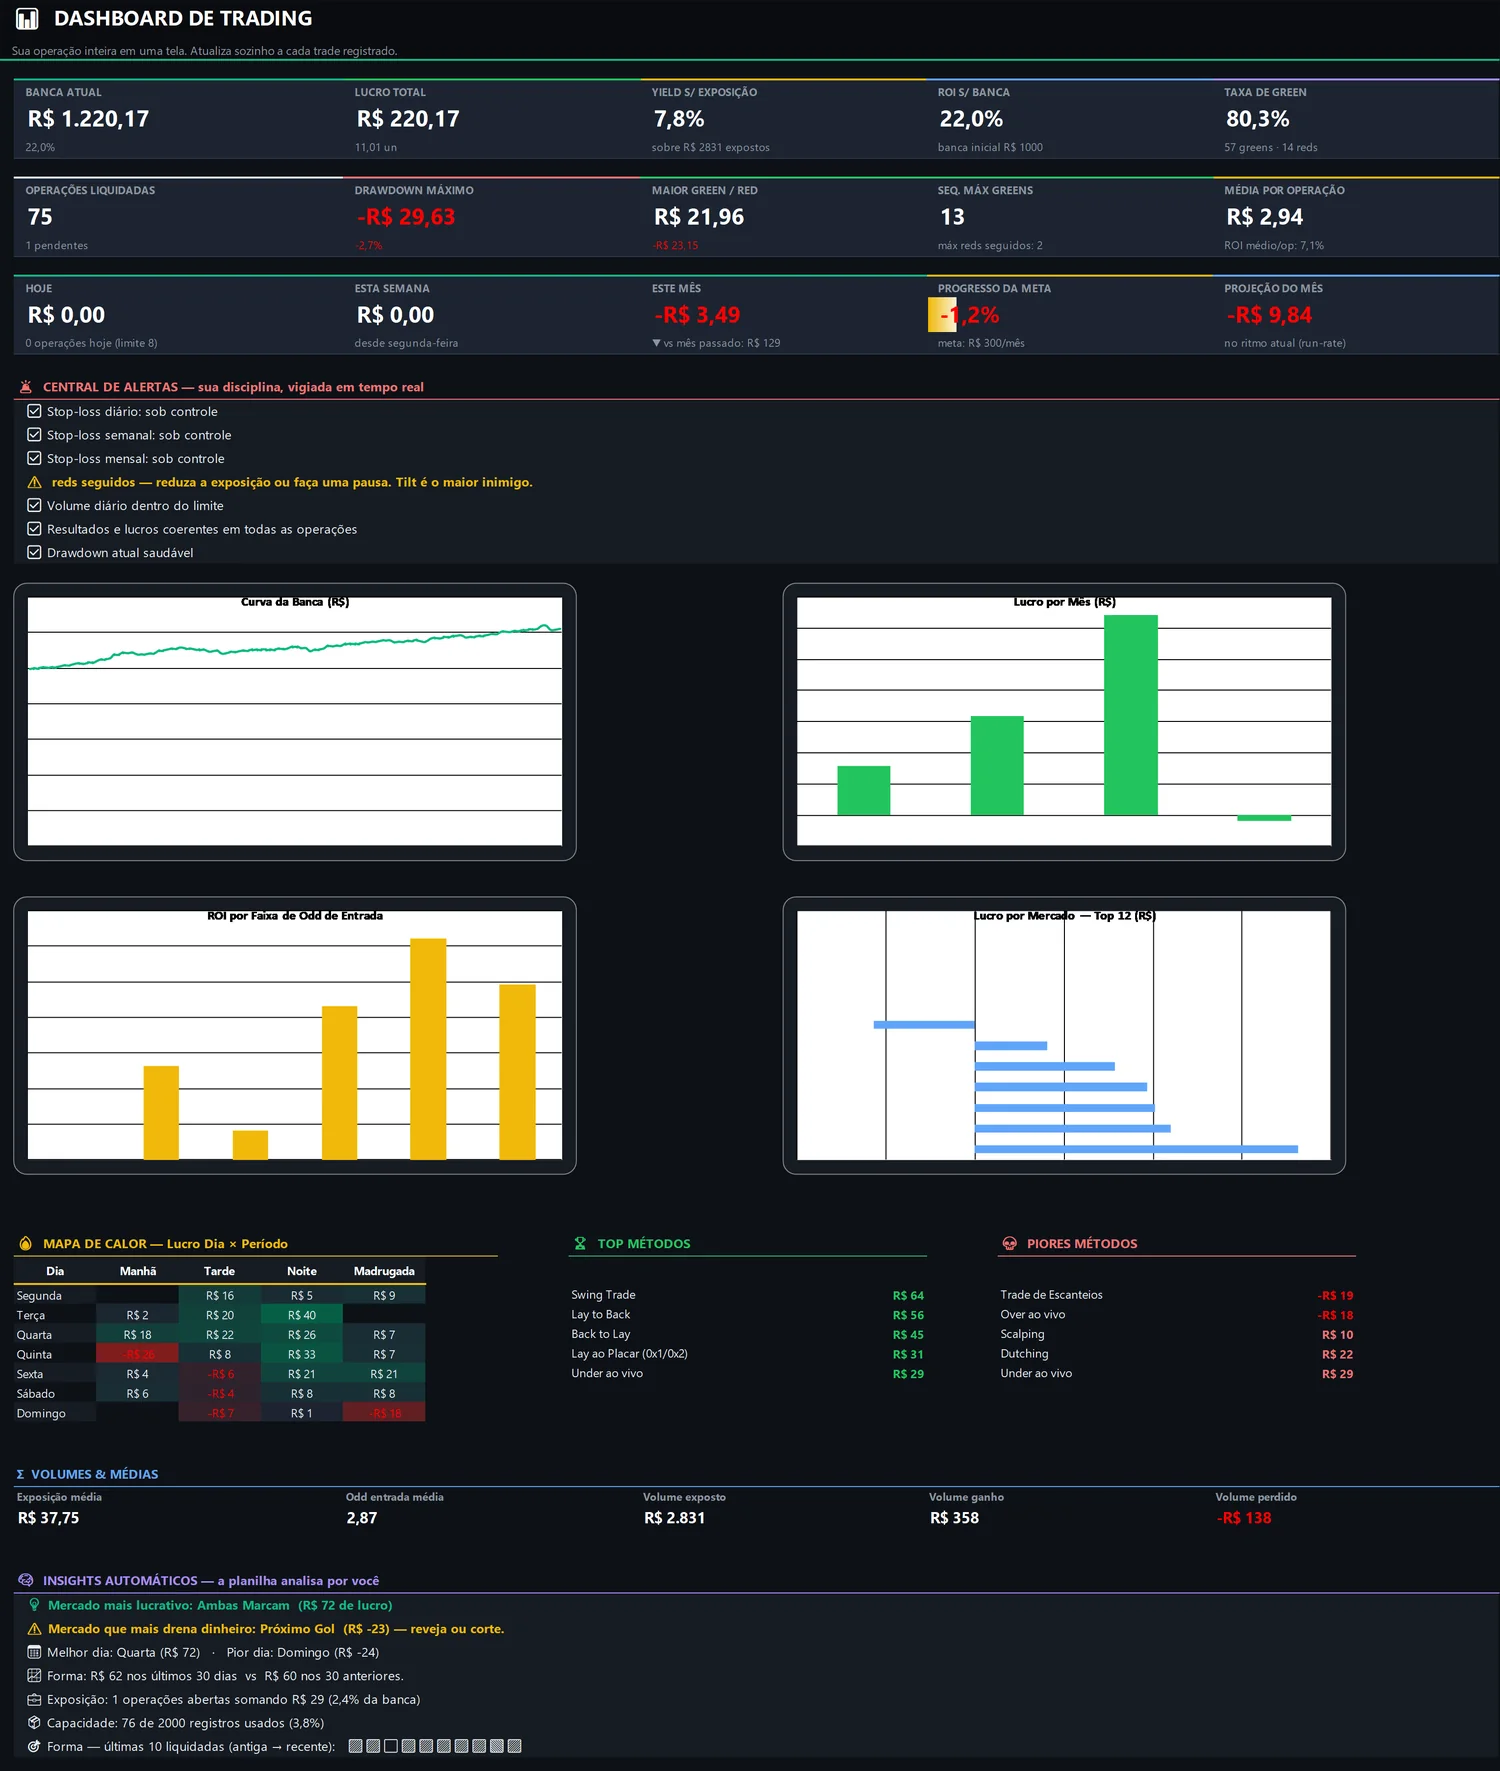Screen dimensions: 1500x1771
Task: Select the Projeção do Mês value -R$ 9,84
Action: click(1269, 315)
